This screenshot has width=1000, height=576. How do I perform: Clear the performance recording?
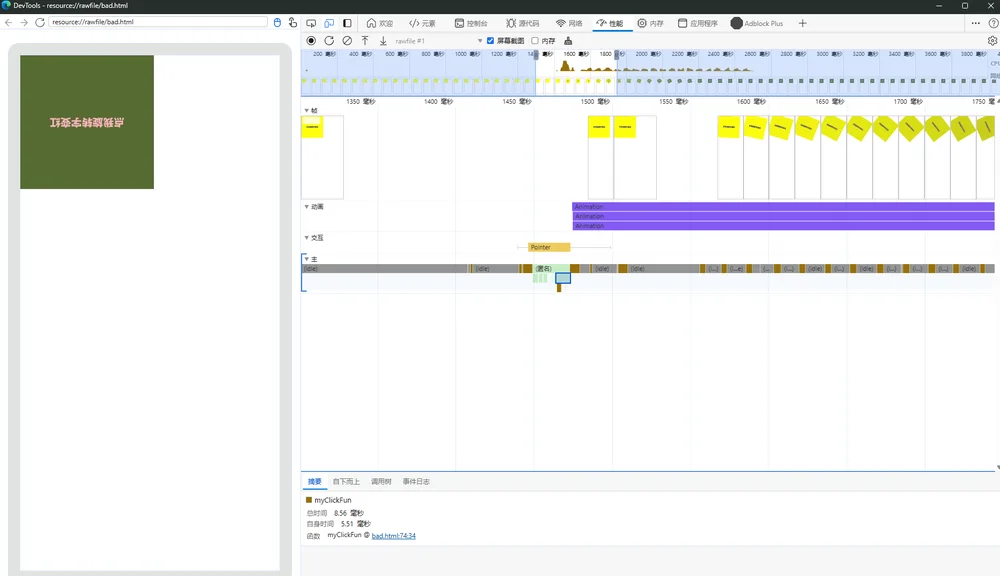pos(347,40)
